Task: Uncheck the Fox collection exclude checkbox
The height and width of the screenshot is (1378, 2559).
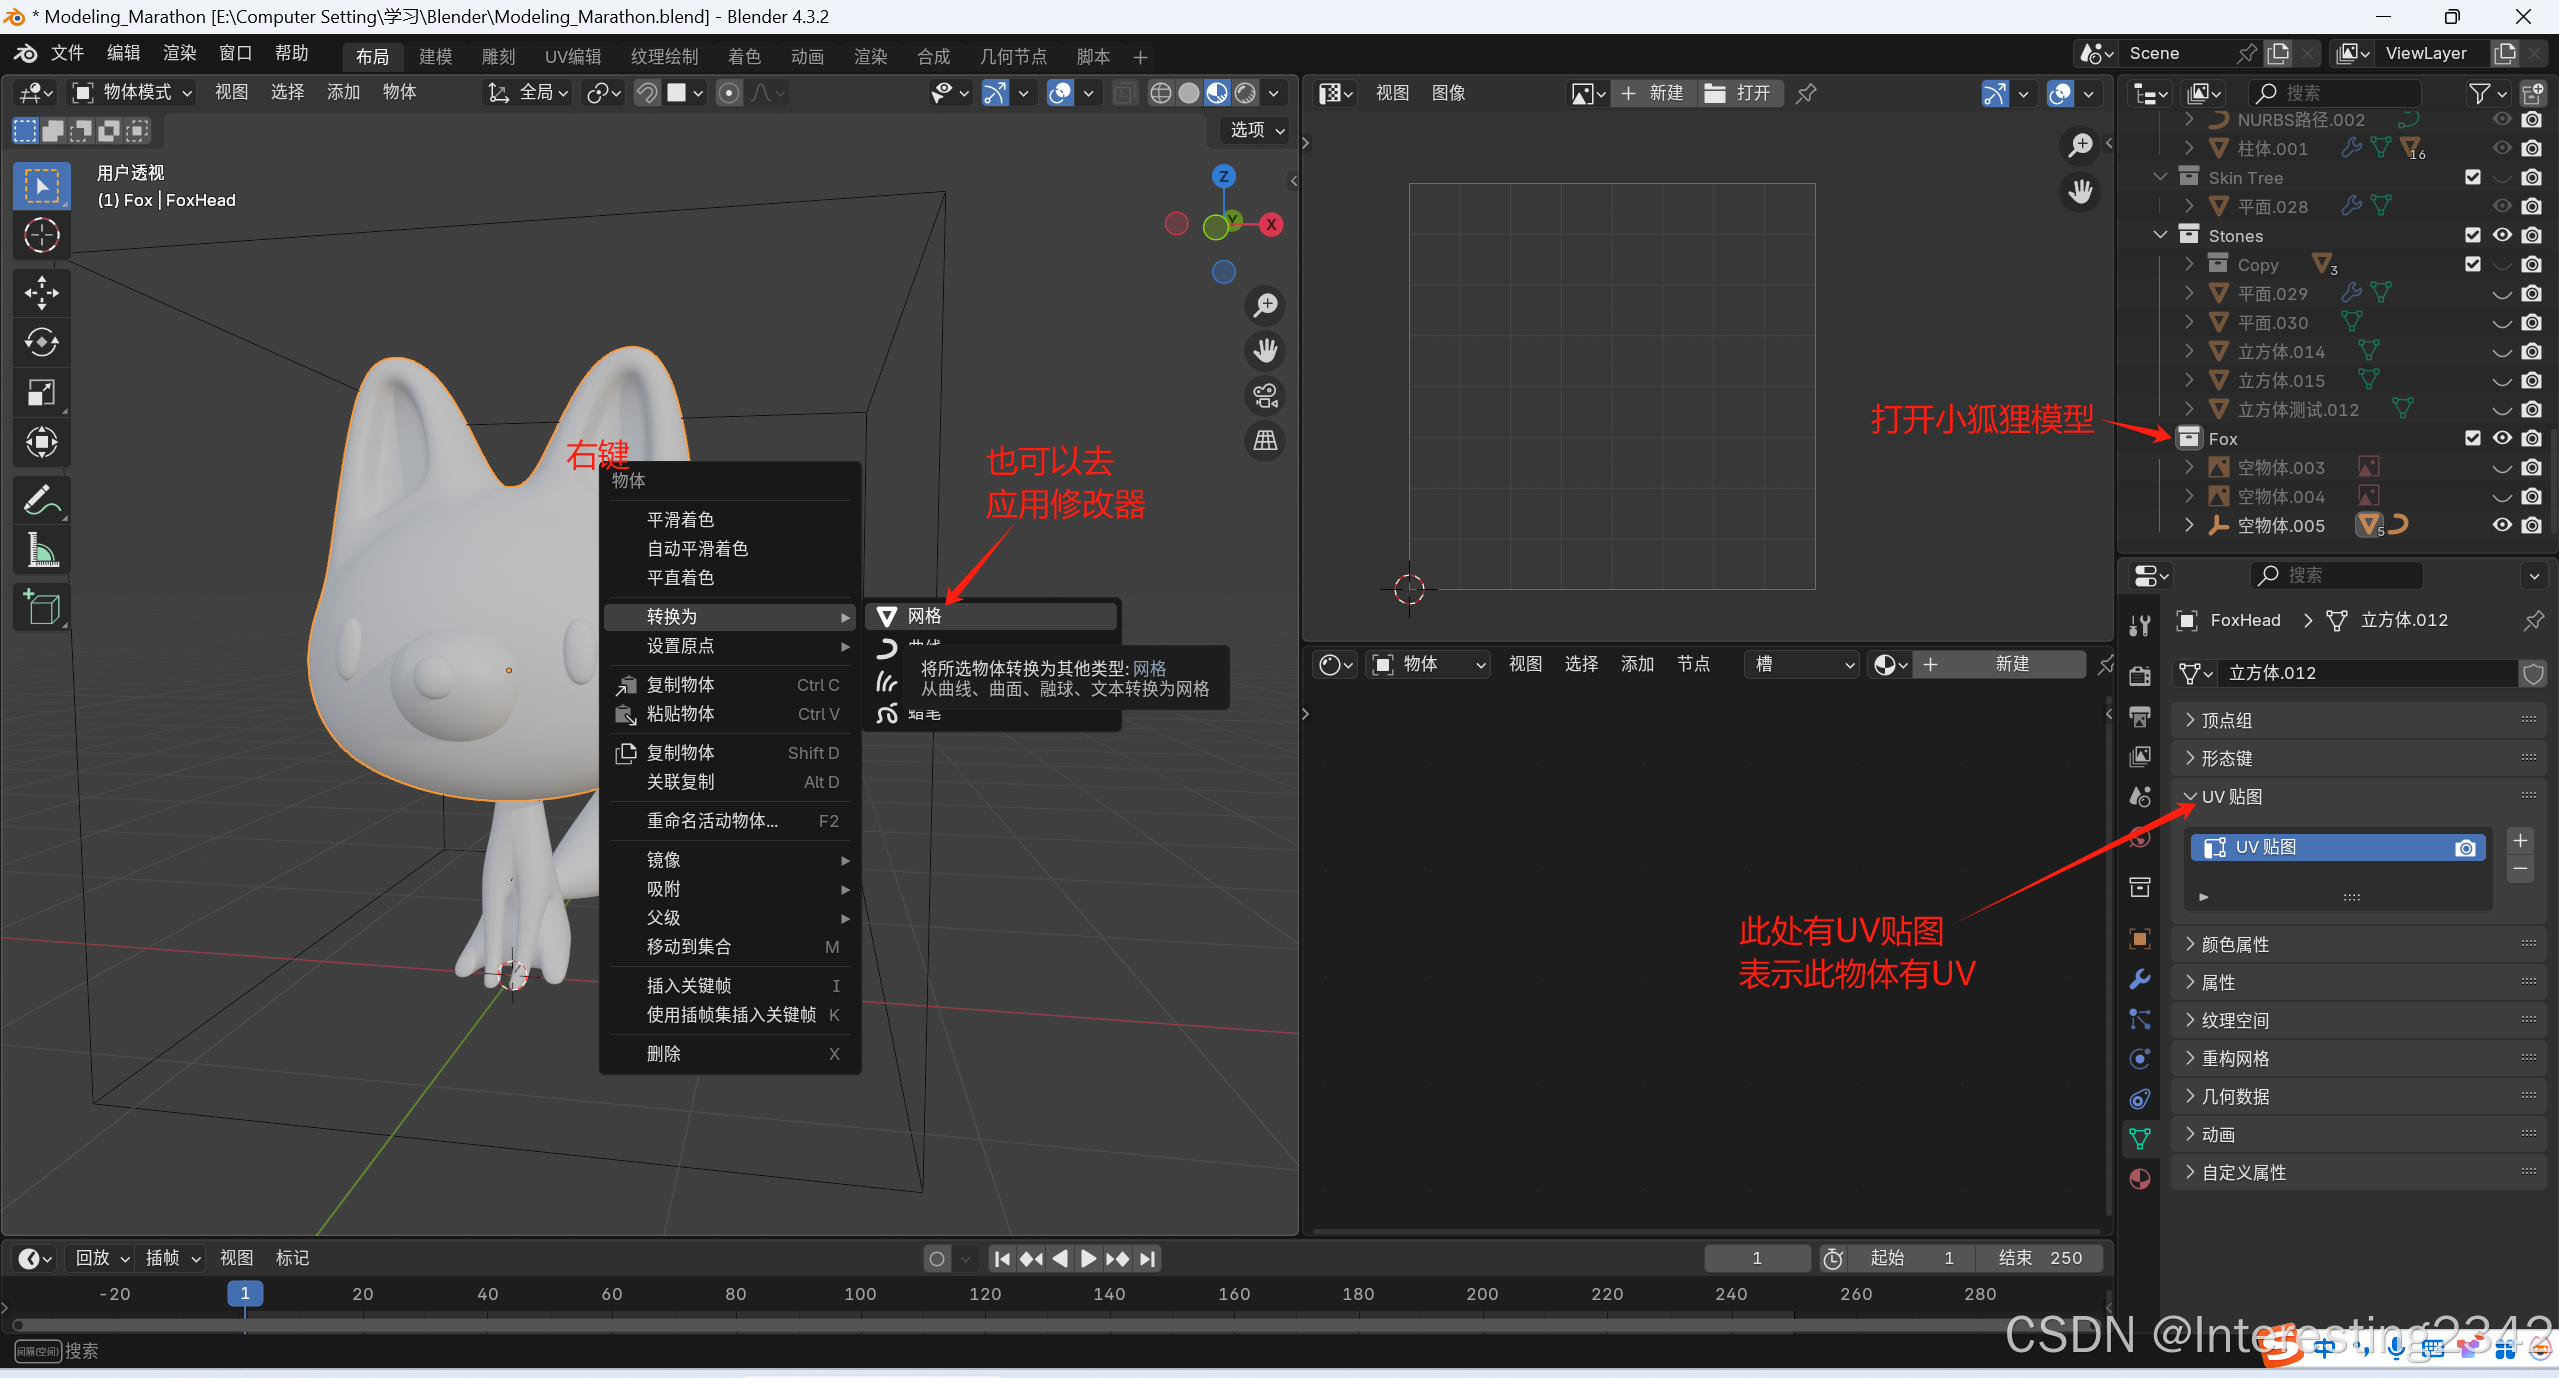Action: pyautogui.click(x=2472, y=438)
